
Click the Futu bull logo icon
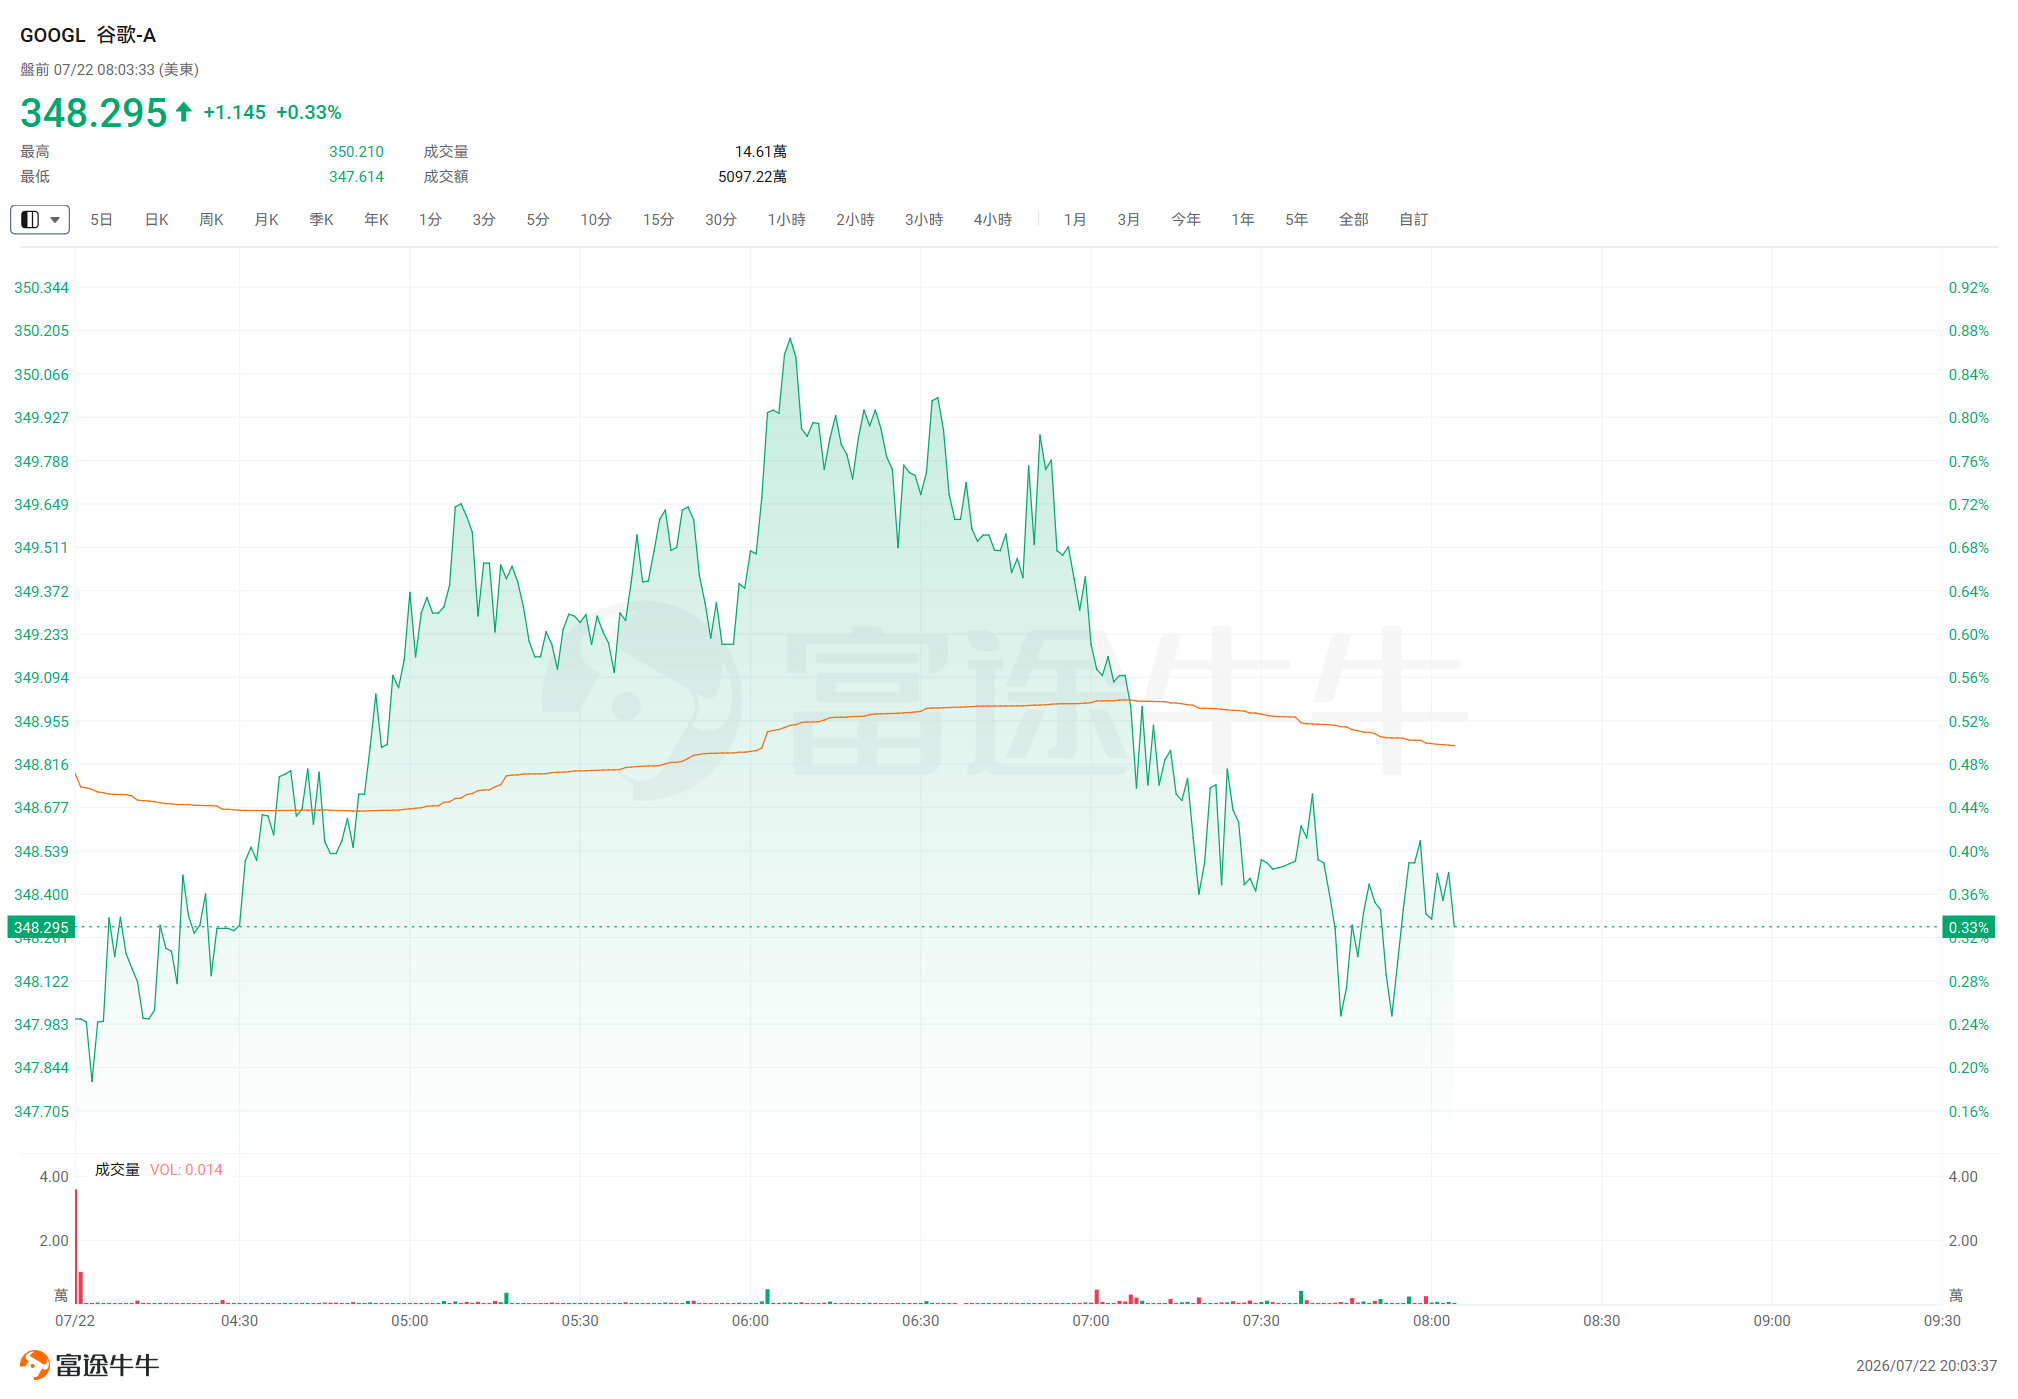pyautogui.click(x=34, y=1365)
